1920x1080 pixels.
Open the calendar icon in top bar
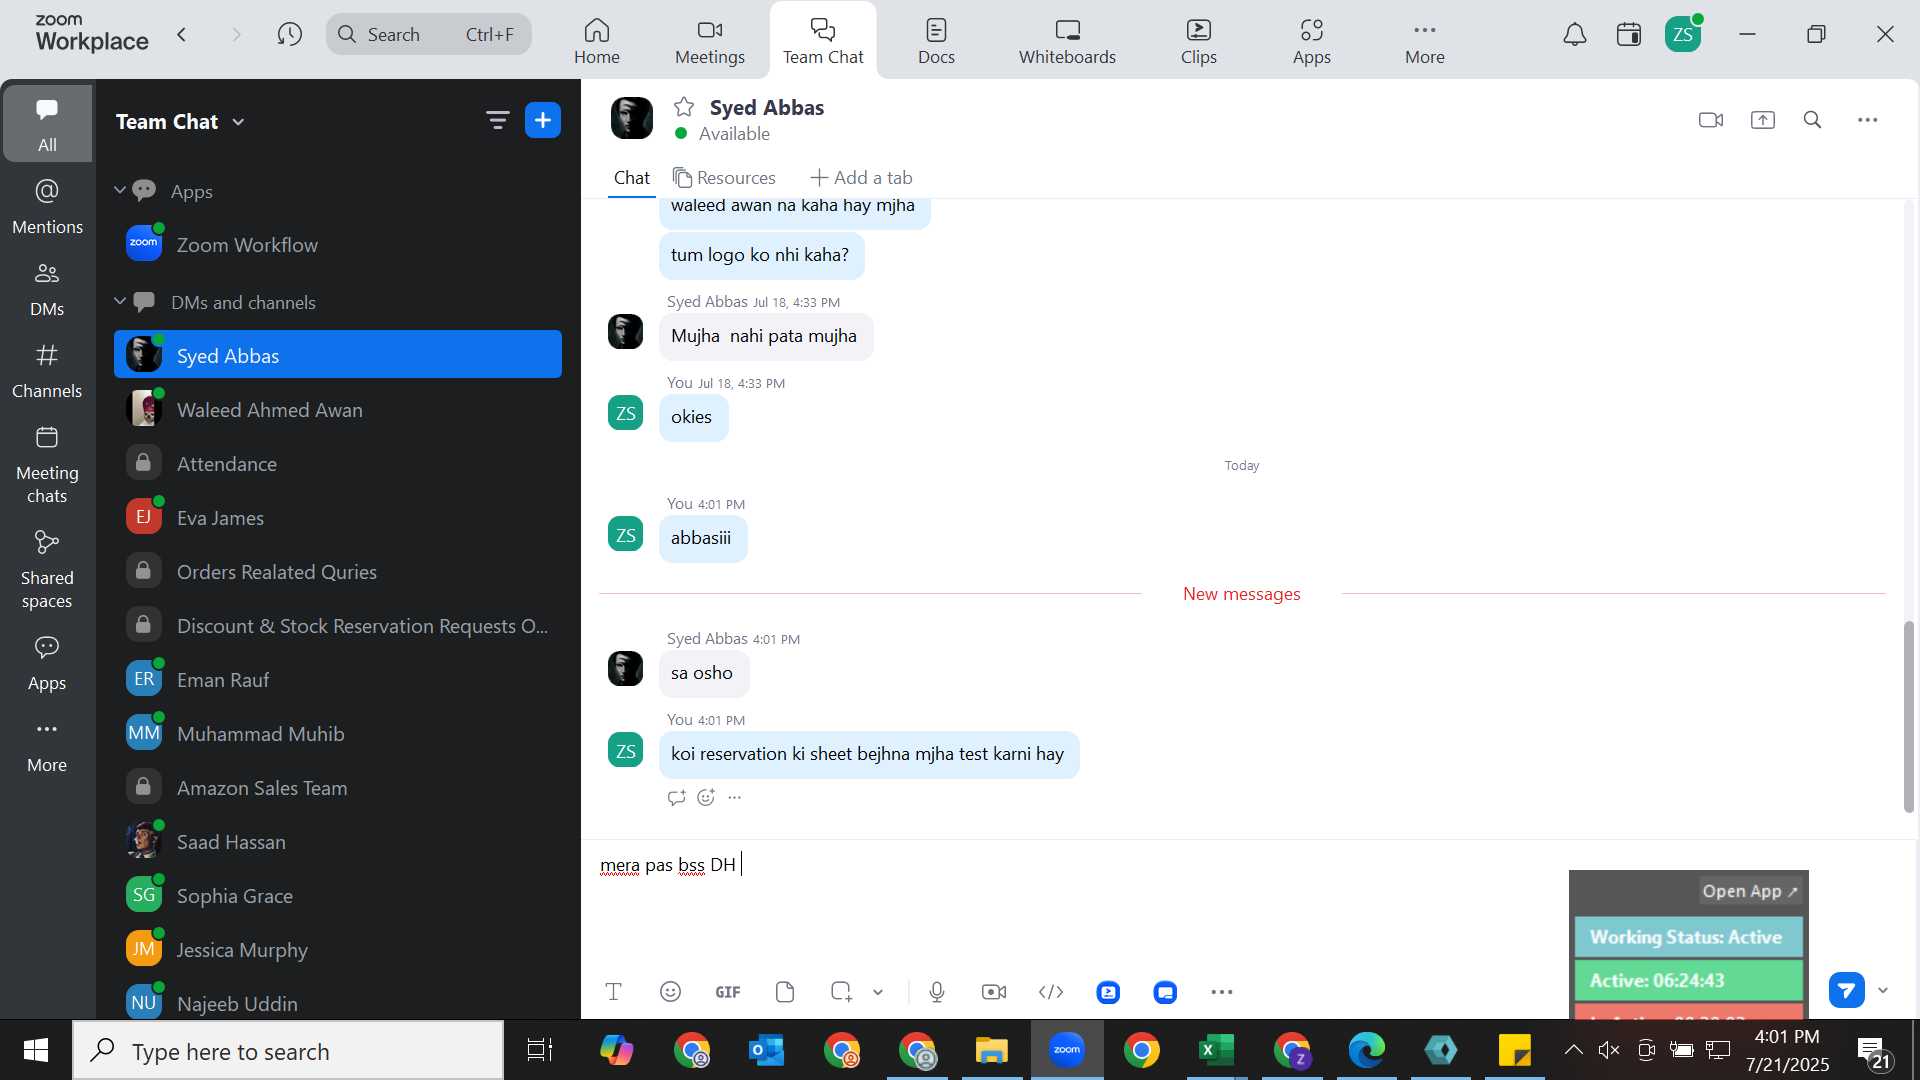[1629, 35]
